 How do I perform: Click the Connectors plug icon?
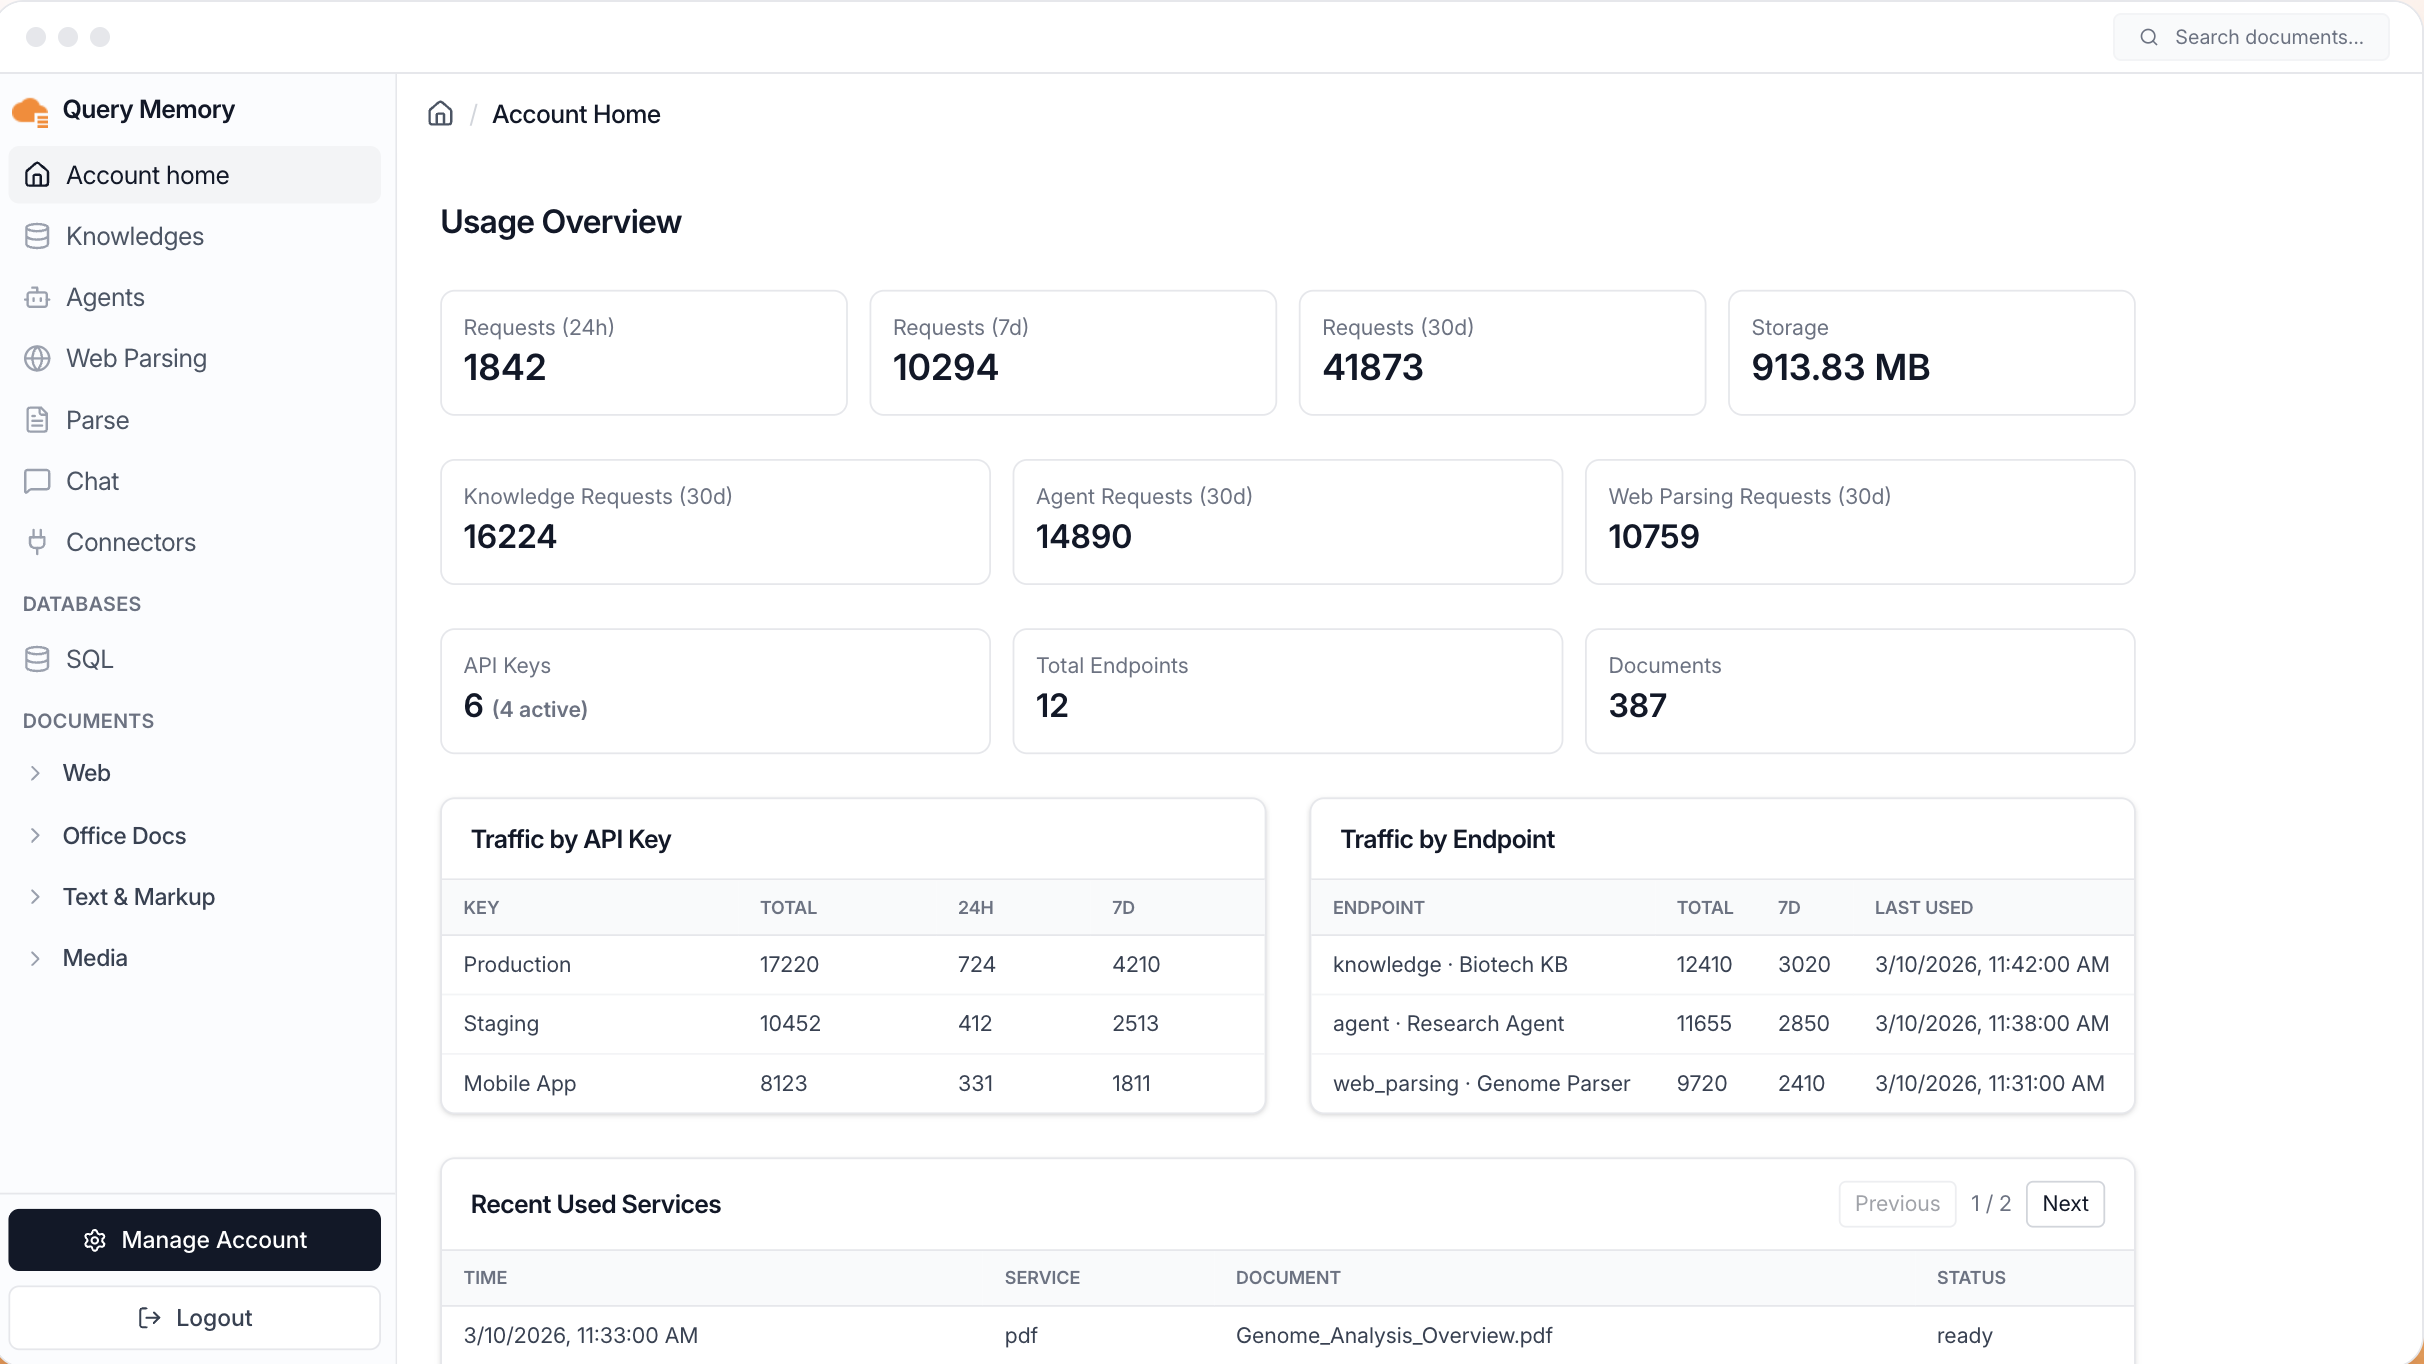click(37, 542)
